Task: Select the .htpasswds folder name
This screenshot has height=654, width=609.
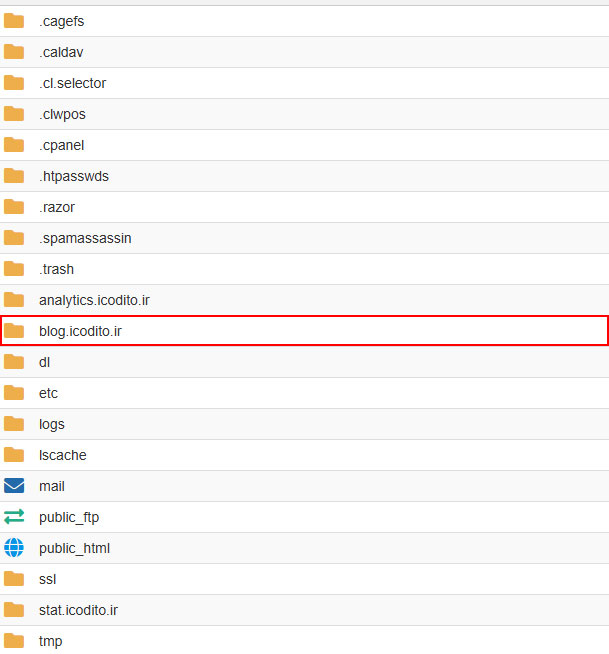Action: 74,176
